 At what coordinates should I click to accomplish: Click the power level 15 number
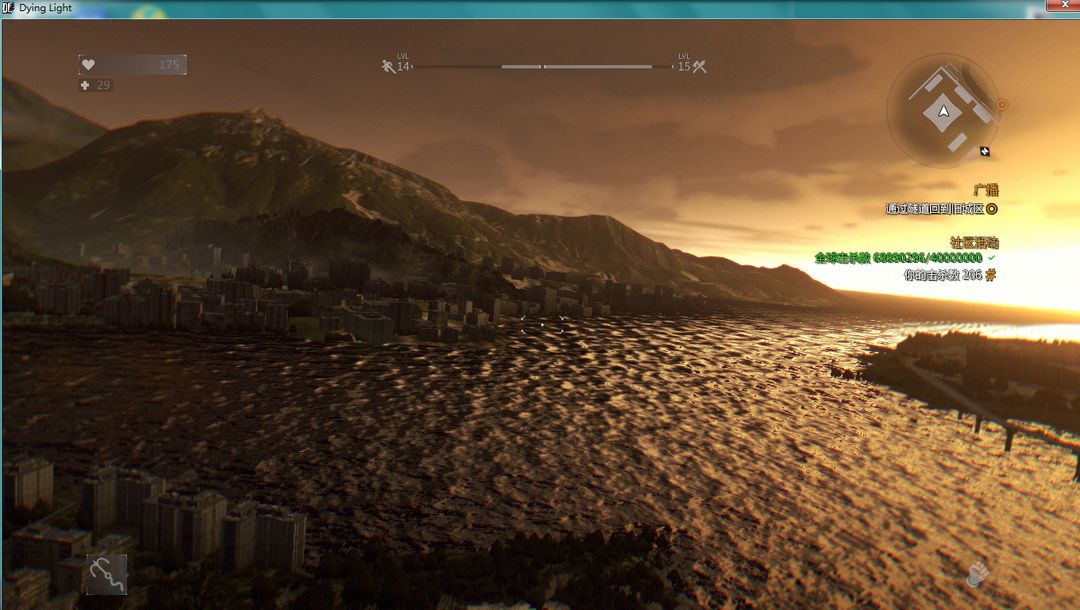[684, 67]
